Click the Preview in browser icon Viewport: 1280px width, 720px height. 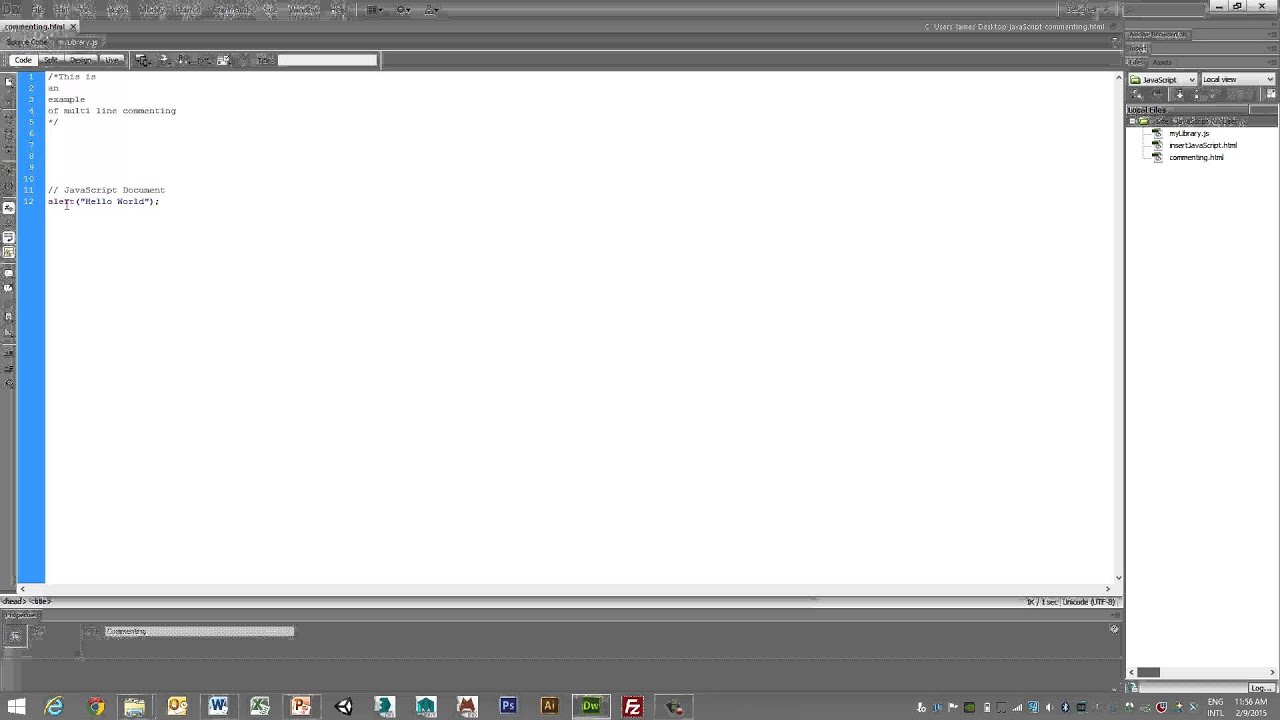click(x=165, y=60)
